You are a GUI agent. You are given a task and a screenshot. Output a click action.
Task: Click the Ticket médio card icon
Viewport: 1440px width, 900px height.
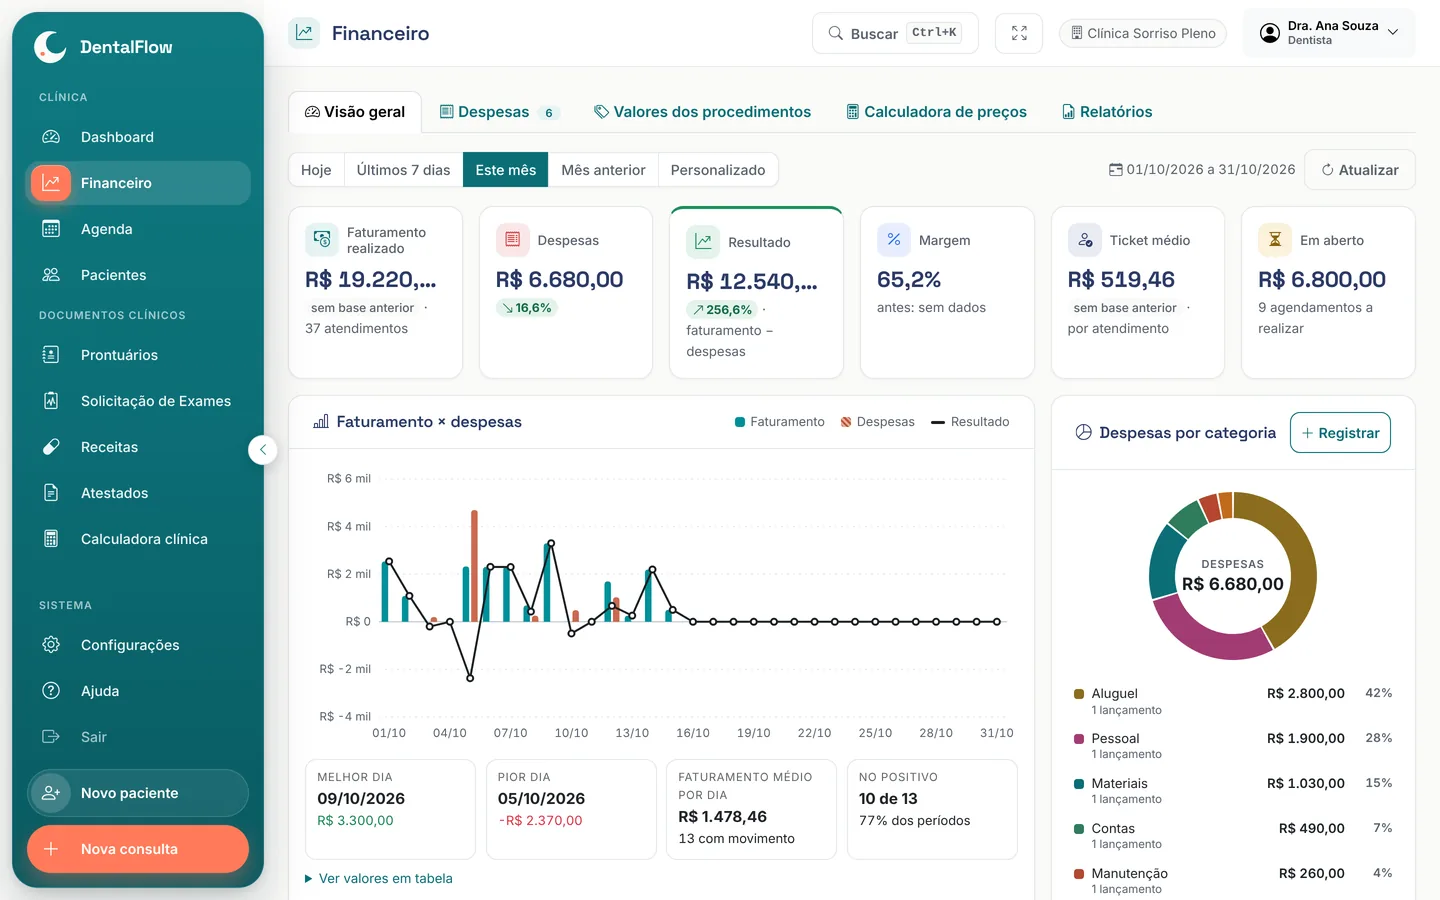point(1085,240)
